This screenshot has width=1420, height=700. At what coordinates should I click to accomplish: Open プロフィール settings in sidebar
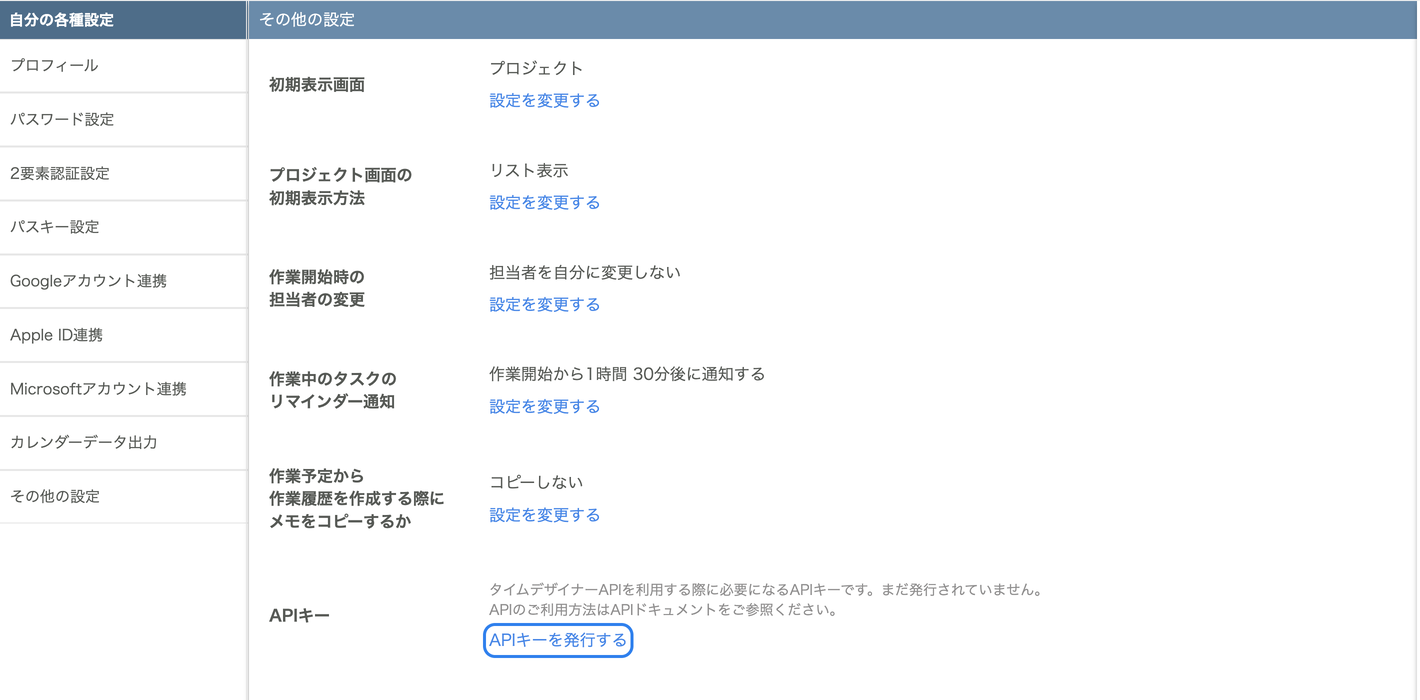[123, 66]
